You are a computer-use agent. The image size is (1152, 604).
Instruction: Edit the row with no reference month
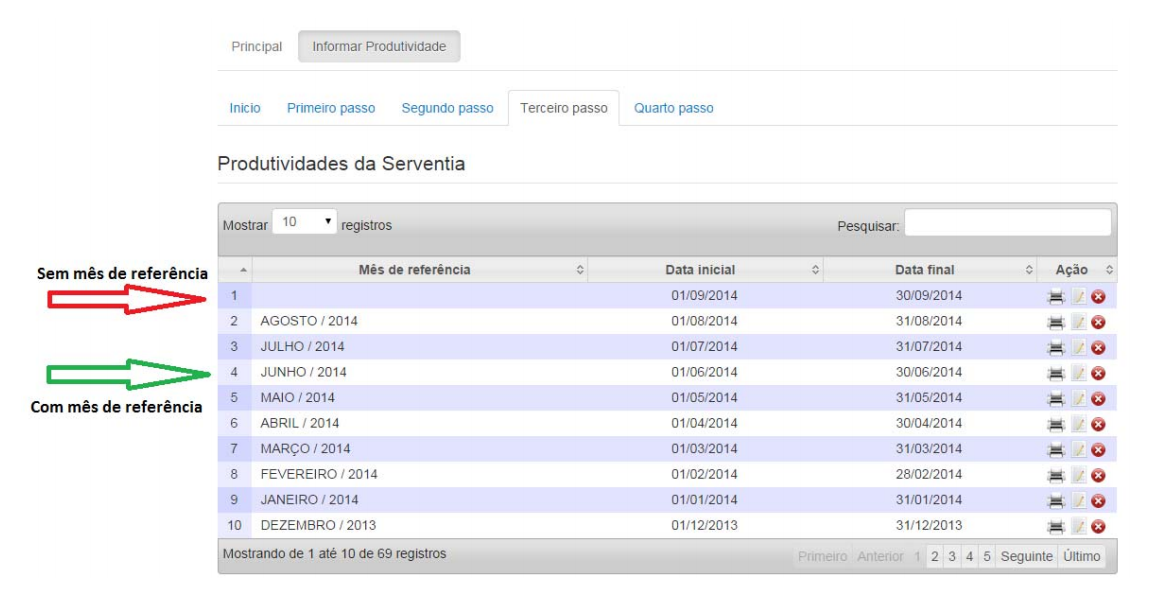click(x=1078, y=296)
